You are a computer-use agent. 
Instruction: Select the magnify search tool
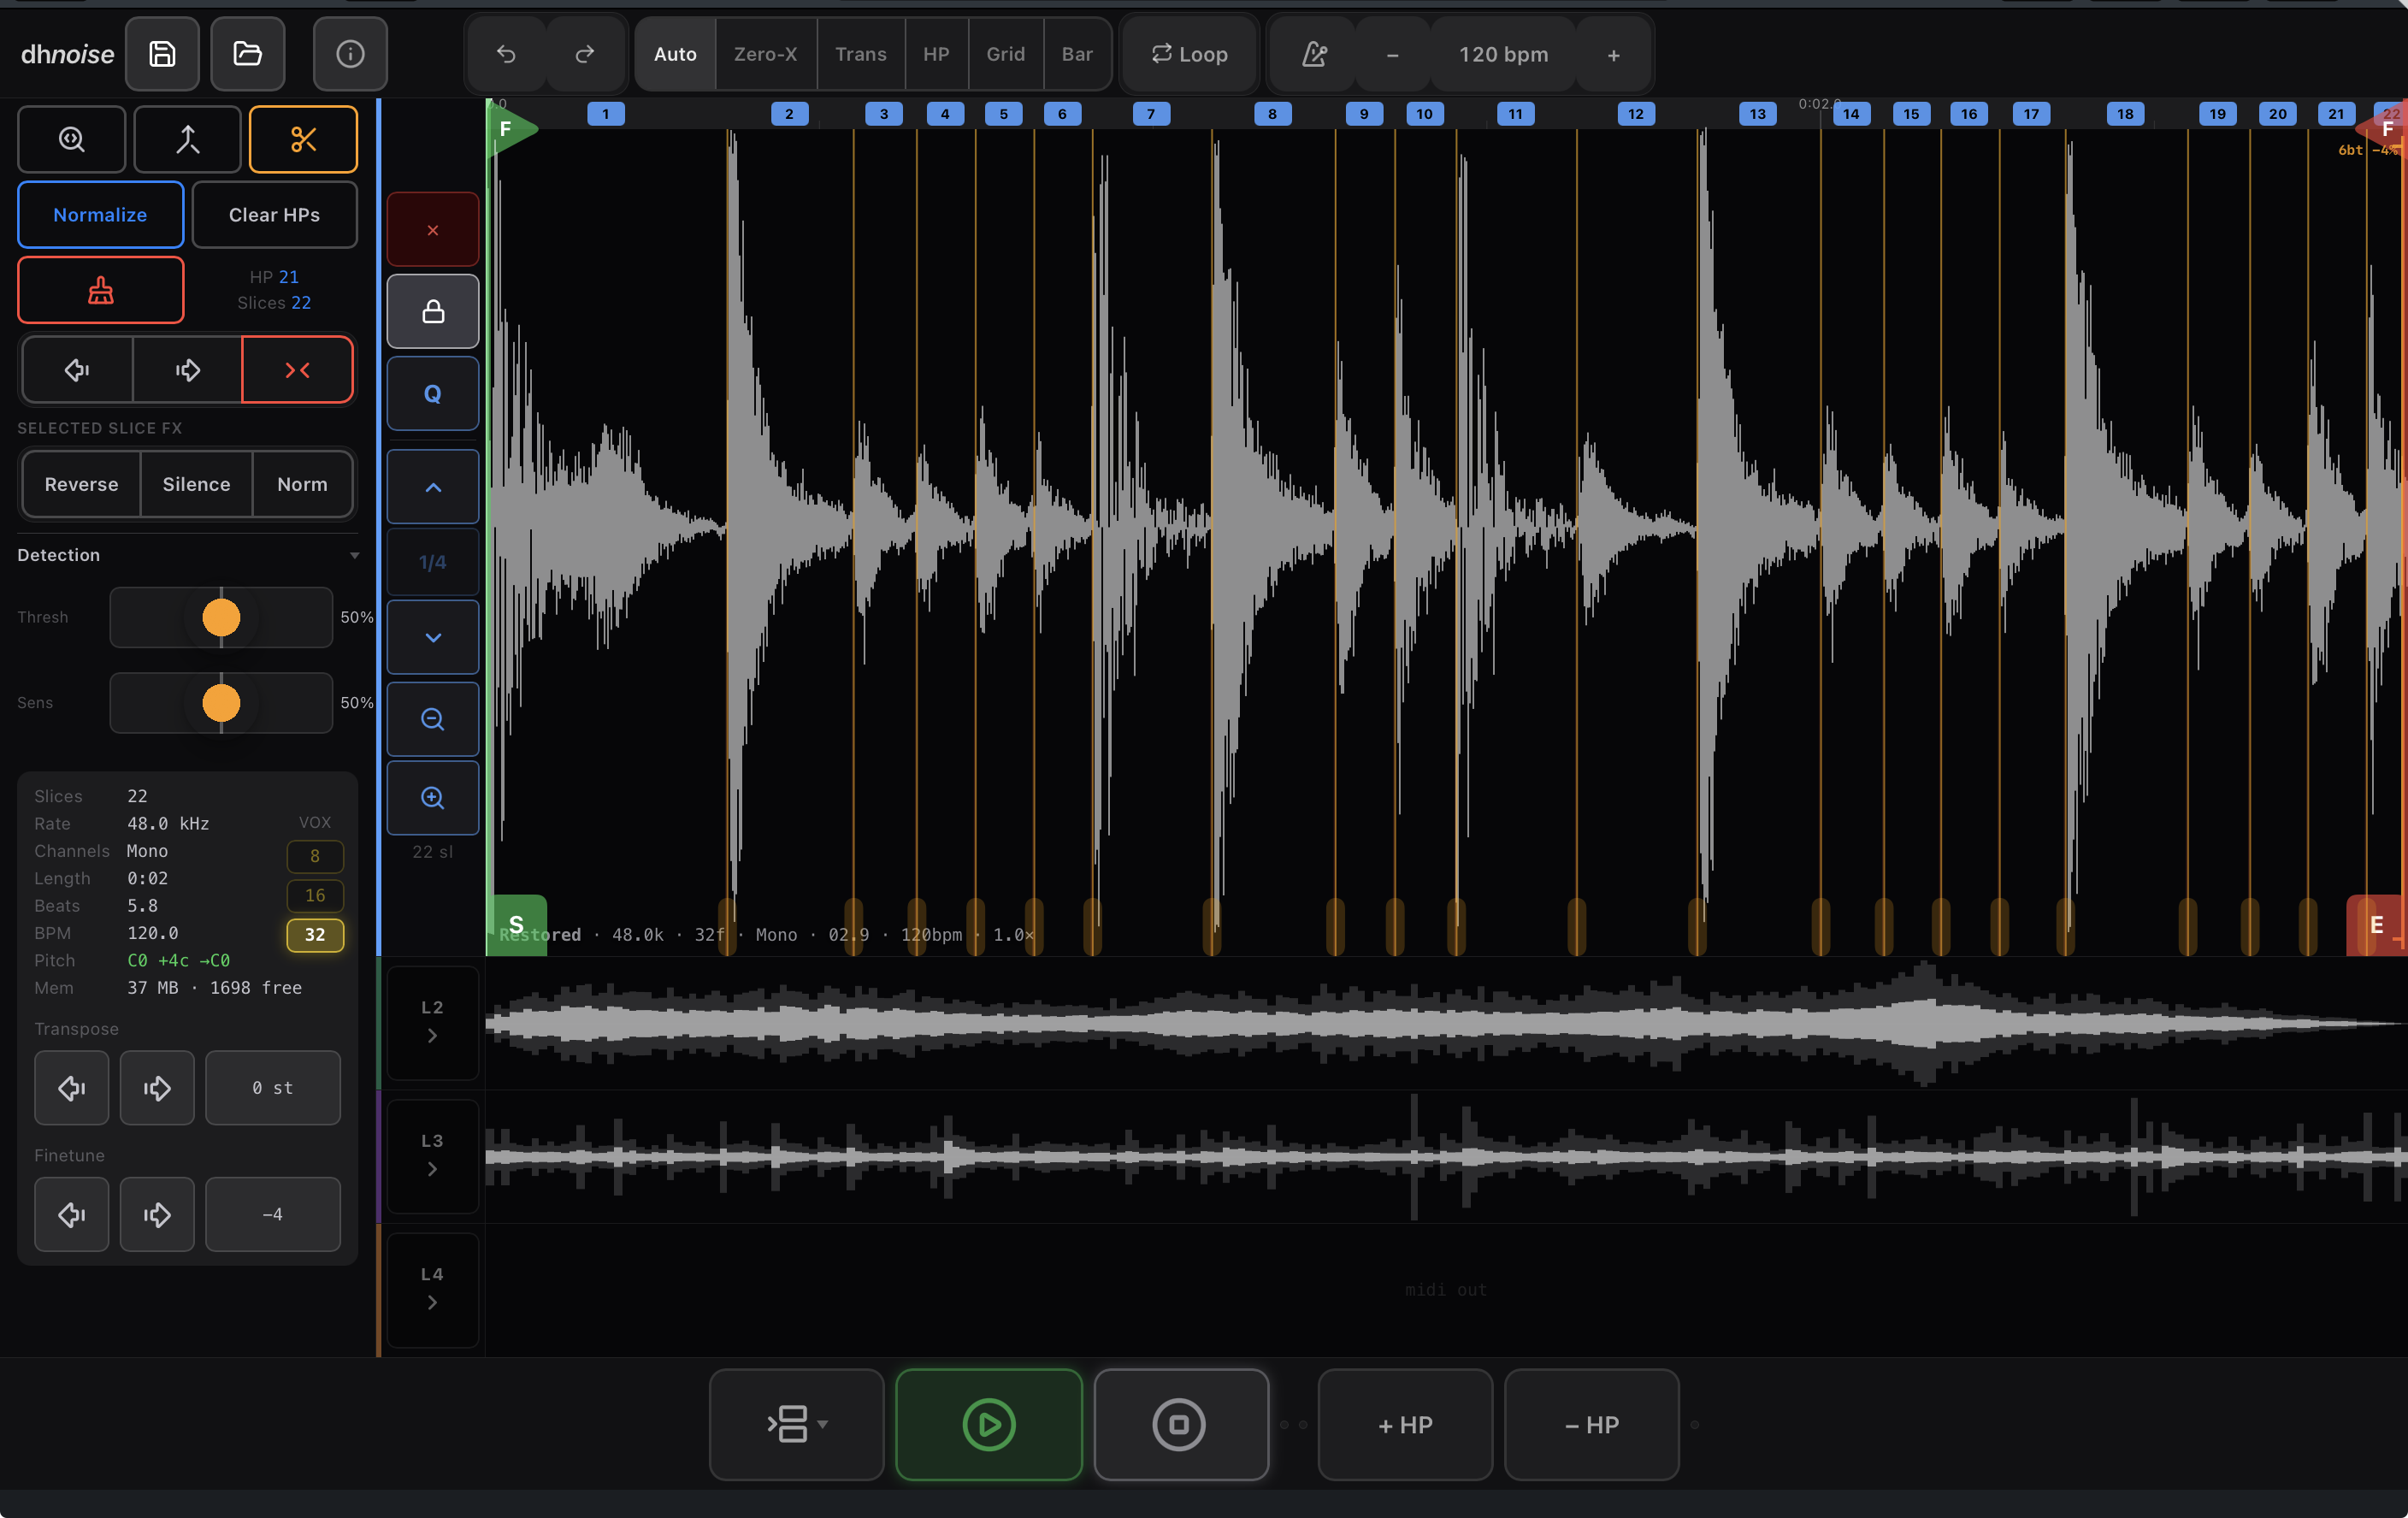72,139
